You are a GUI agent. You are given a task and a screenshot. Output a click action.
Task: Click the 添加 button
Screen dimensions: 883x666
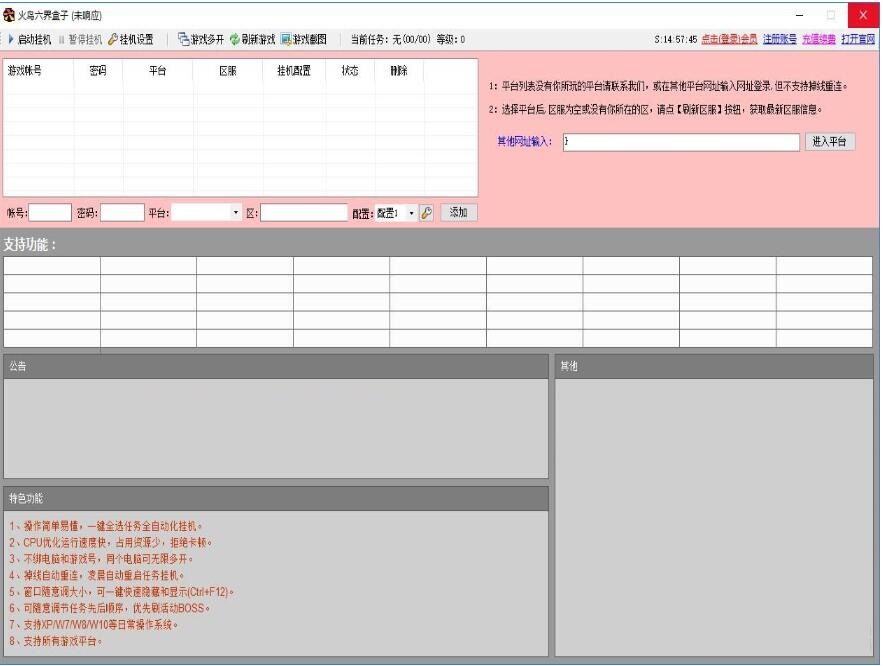458,212
